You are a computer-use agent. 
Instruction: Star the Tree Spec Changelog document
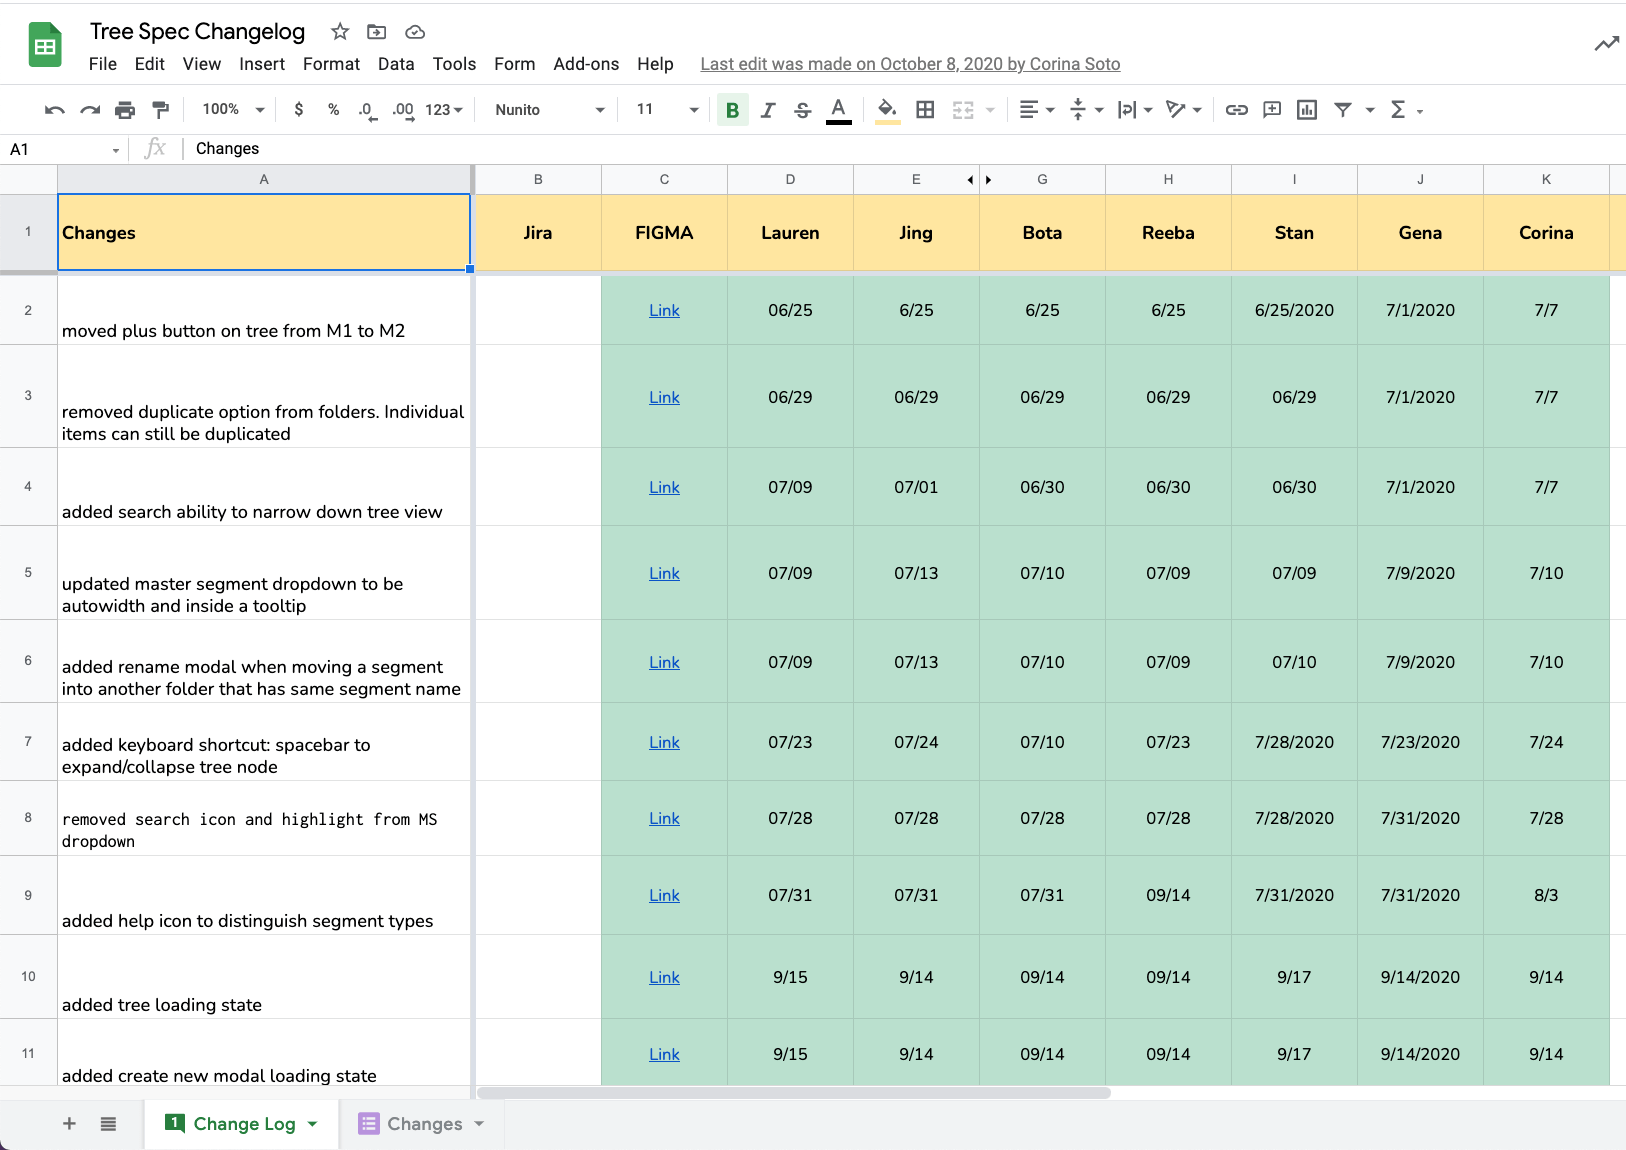[x=340, y=32]
